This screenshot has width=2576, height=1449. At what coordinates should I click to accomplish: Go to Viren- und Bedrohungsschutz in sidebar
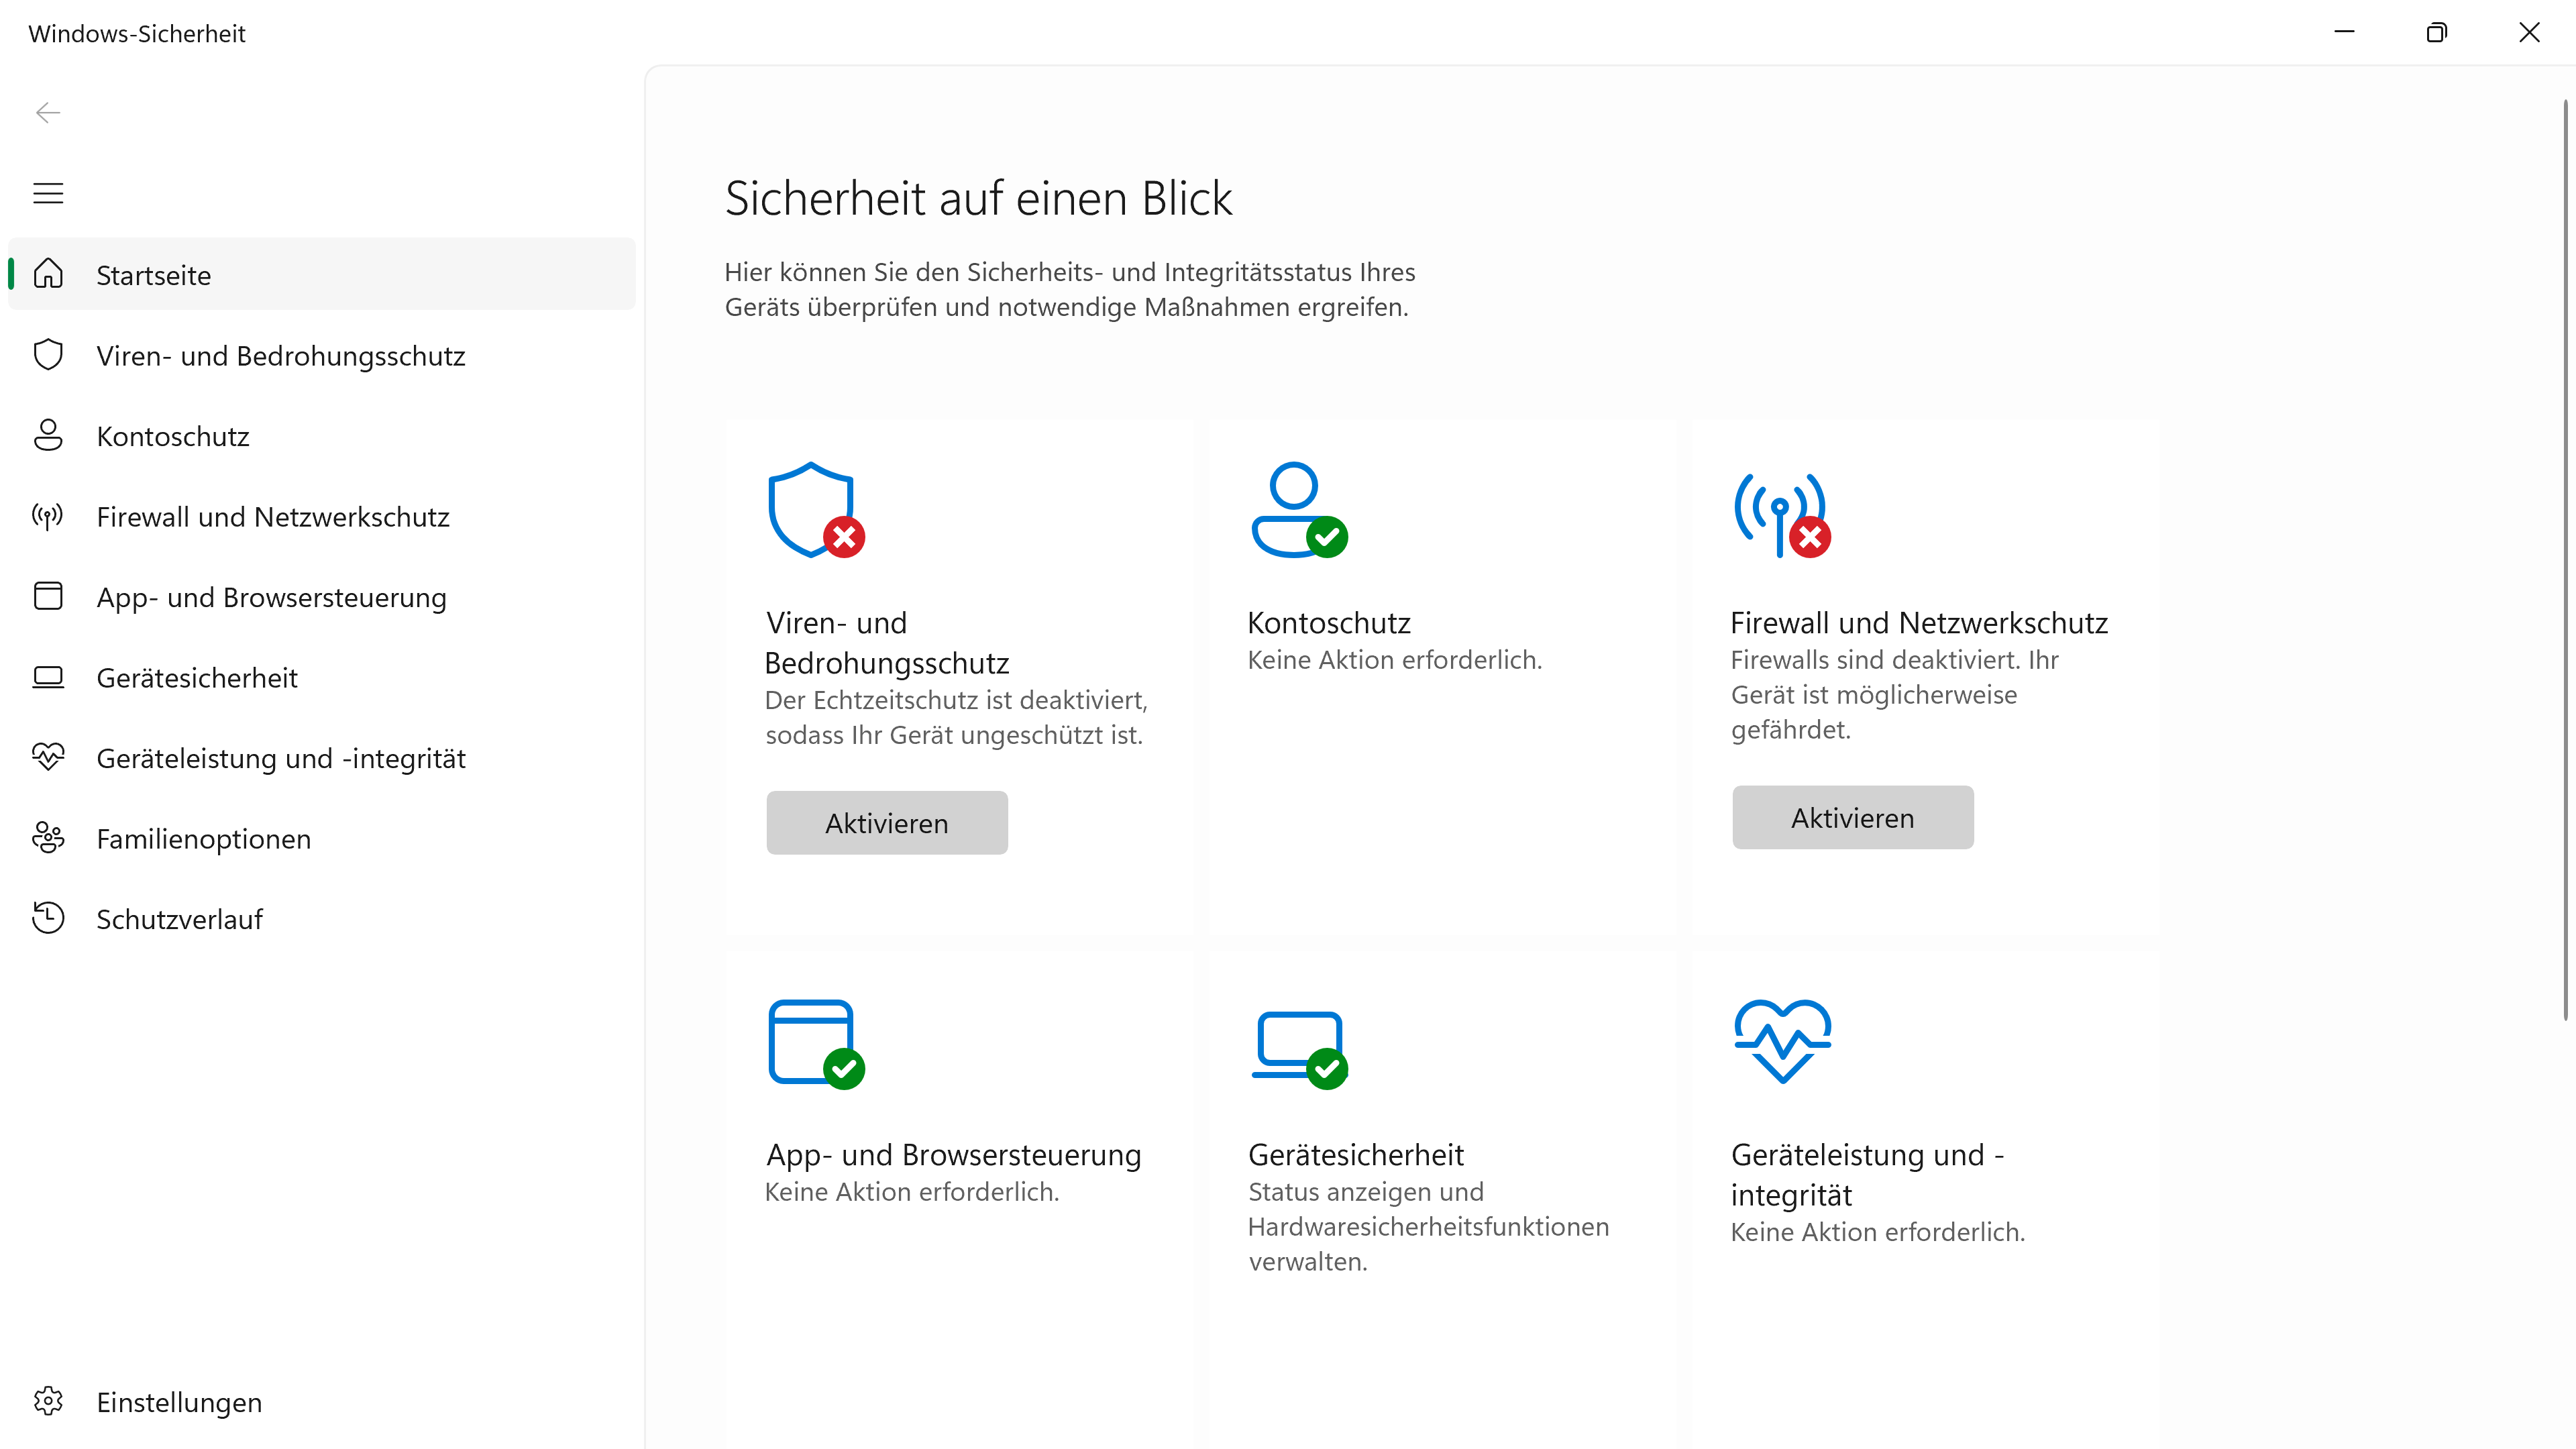click(x=321, y=355)
